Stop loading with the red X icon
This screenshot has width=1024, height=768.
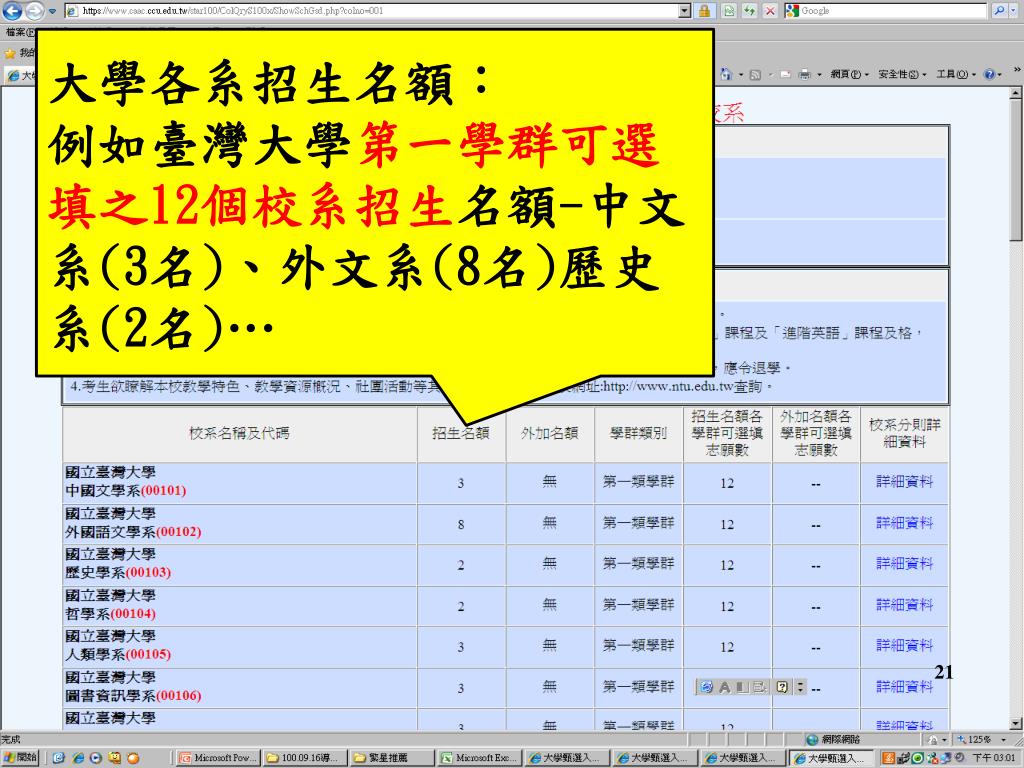[770, 11]
